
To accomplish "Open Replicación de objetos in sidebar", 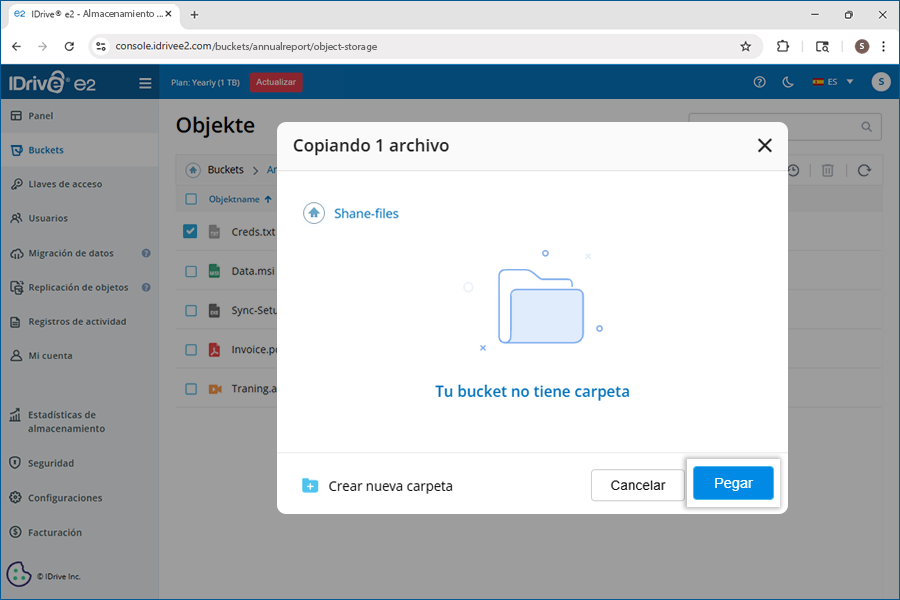I will click(x=79, y=287).
